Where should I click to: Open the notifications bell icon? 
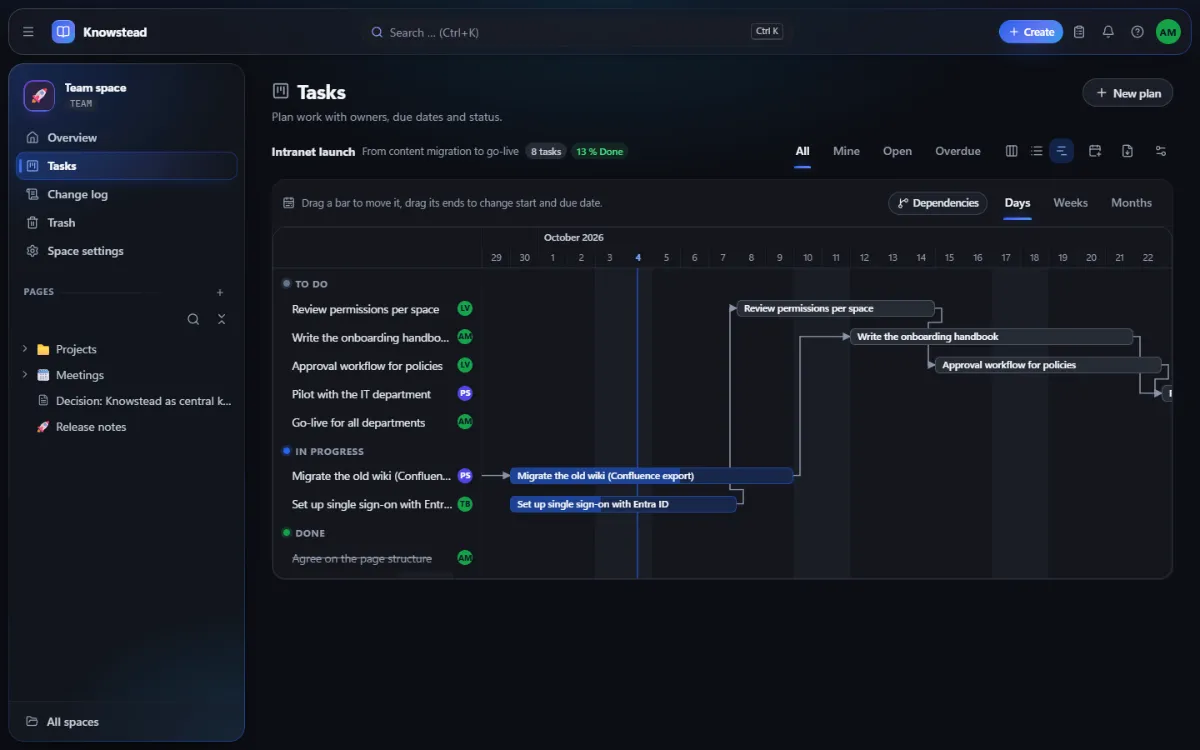(1108, 32)
